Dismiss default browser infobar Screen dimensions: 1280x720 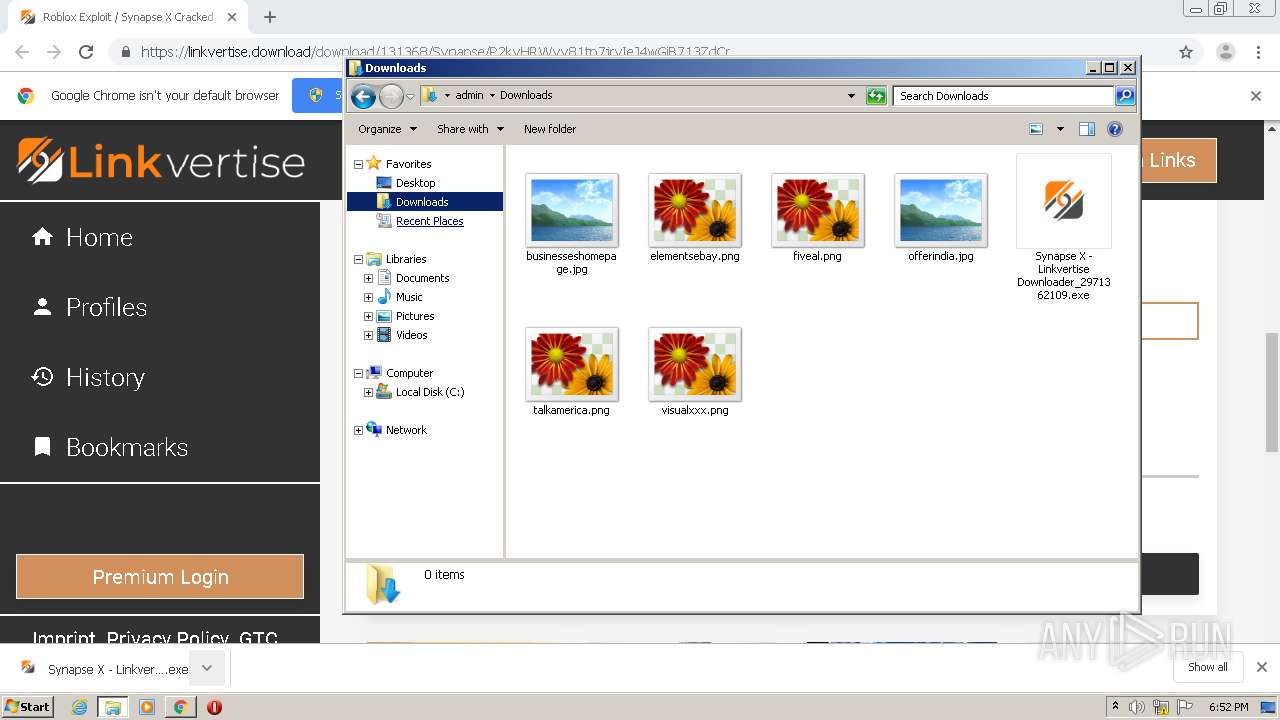pyautogui.click(x=1256, y=96)
